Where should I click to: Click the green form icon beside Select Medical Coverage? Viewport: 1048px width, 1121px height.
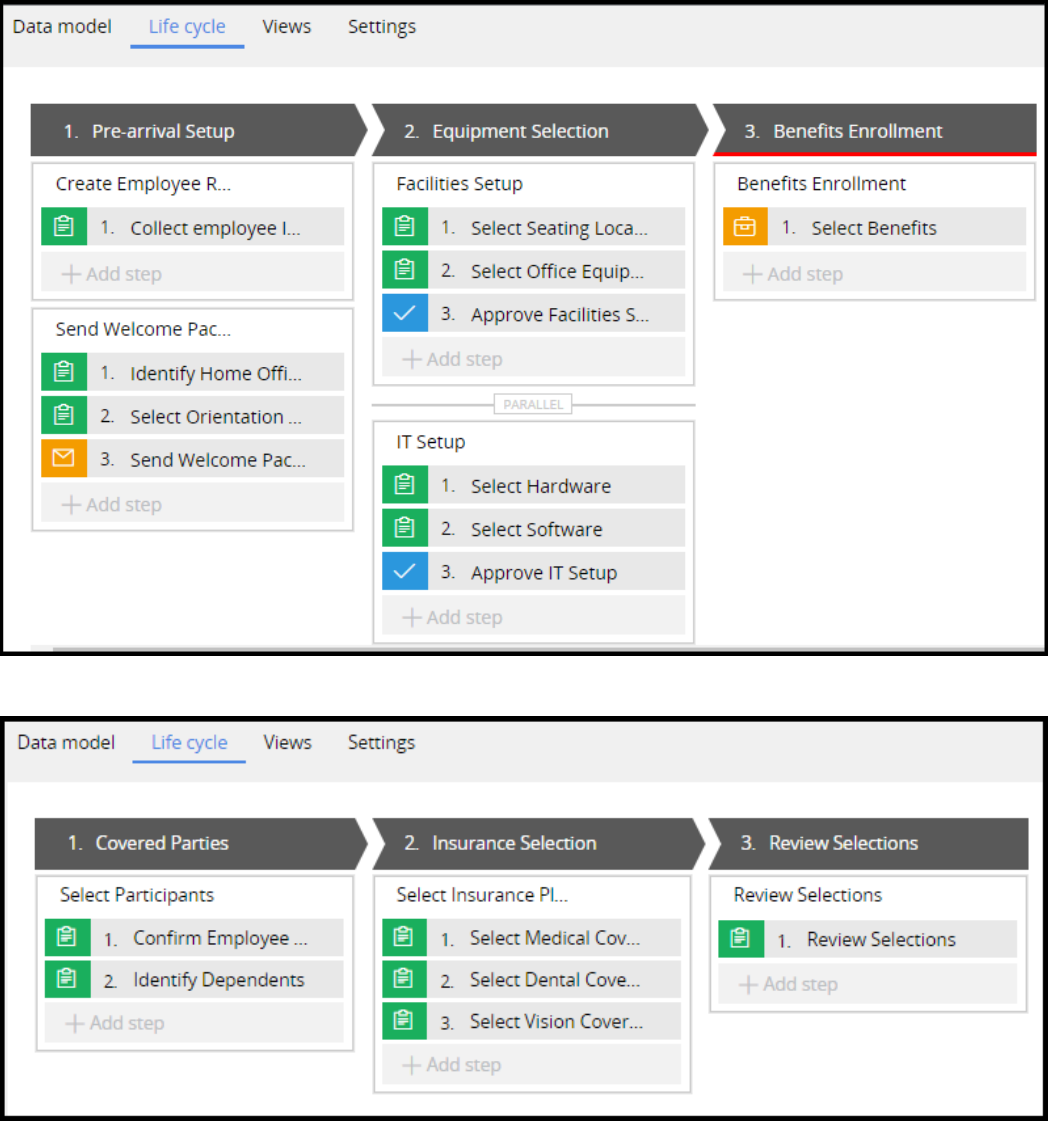click(405, 938)
